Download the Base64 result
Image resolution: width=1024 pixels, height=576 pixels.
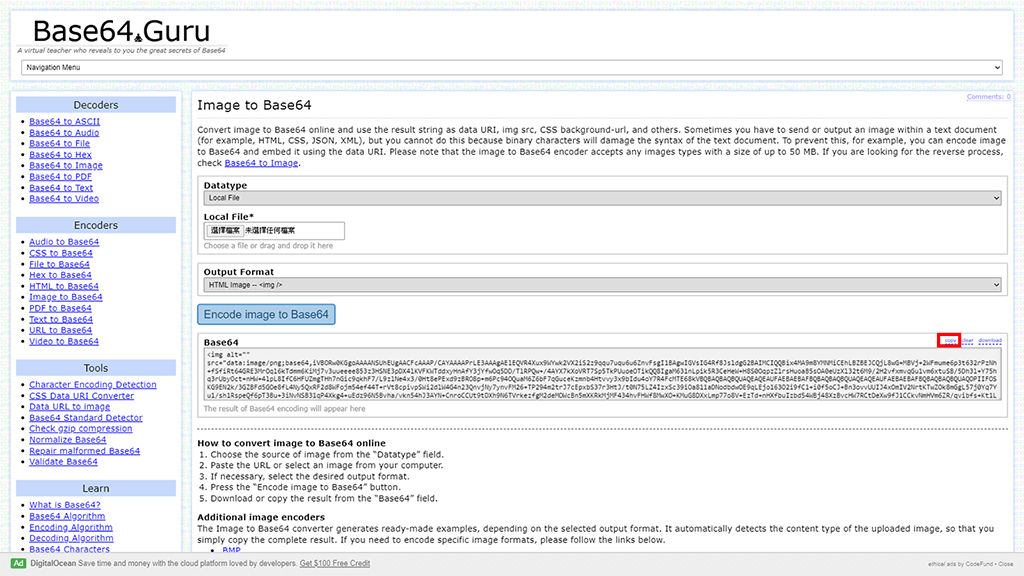pos(989,341)
